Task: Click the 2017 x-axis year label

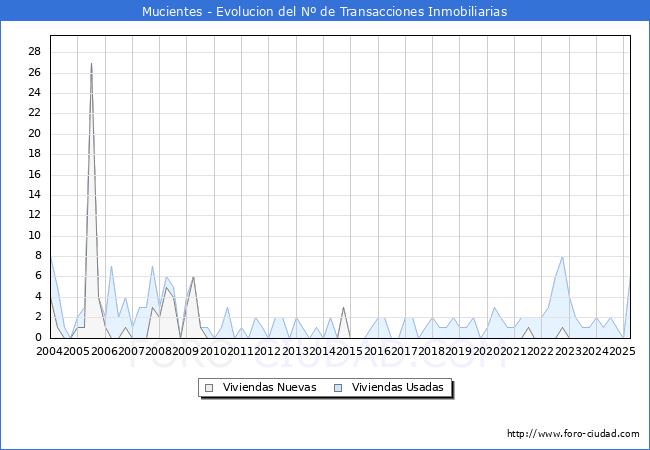Action: (405, 351)
